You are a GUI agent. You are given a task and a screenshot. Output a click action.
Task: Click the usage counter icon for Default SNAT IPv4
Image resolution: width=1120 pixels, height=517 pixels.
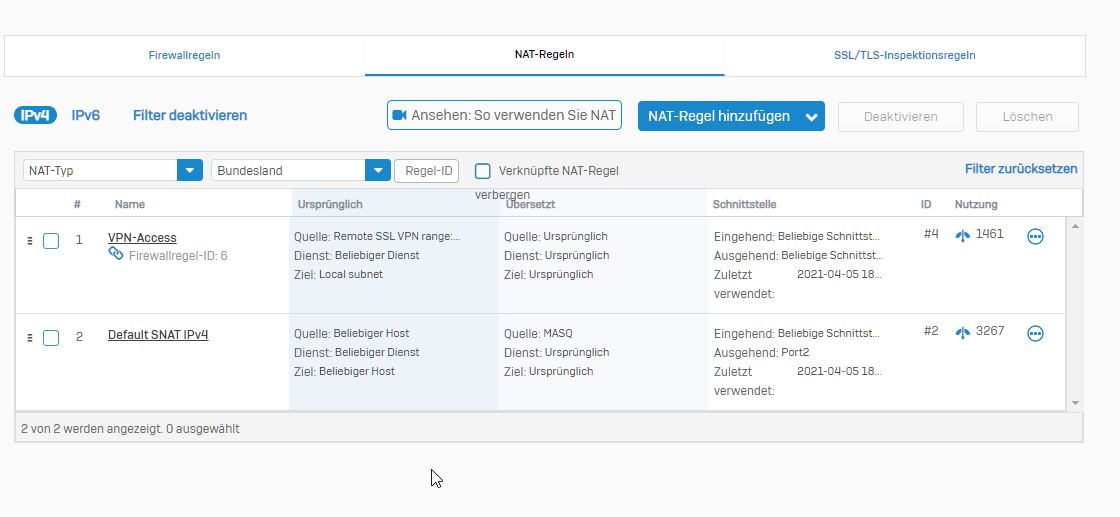coord(963,332)
